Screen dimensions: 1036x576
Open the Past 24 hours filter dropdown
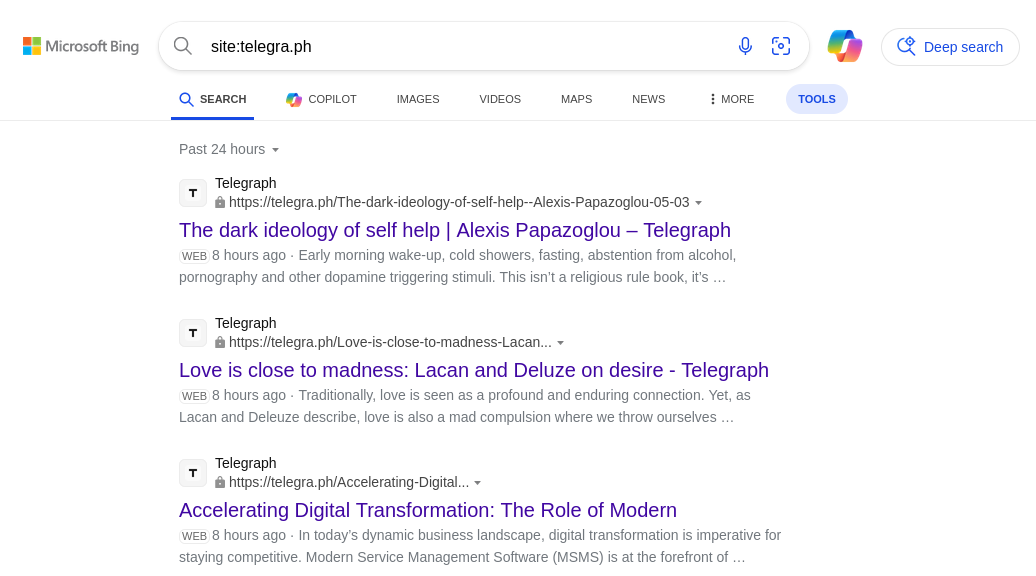tap(229, 149)
